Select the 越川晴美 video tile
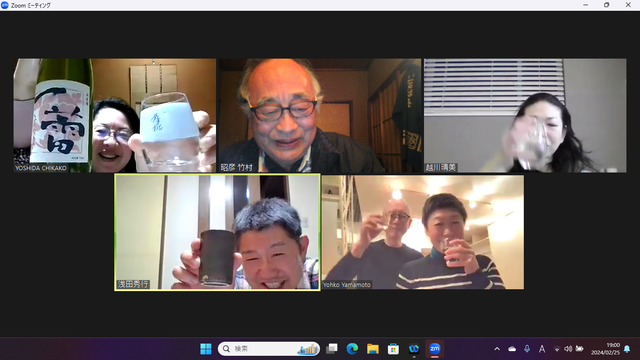Viewport: 640px width, 360px height. click(525, 116)
